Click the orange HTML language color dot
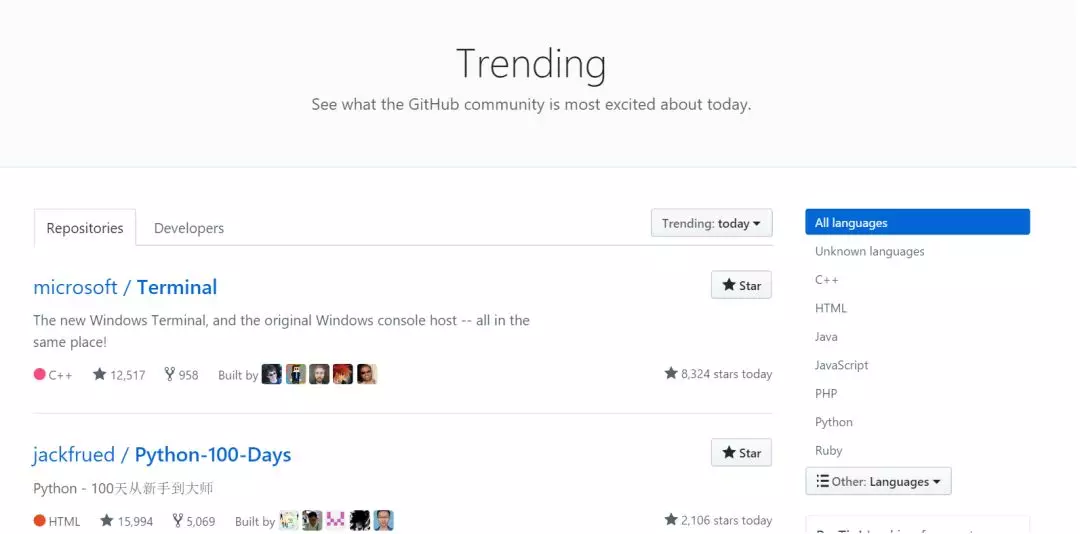Image resolution: width=1080 pixels, height=534 pixels. point(39,521)
